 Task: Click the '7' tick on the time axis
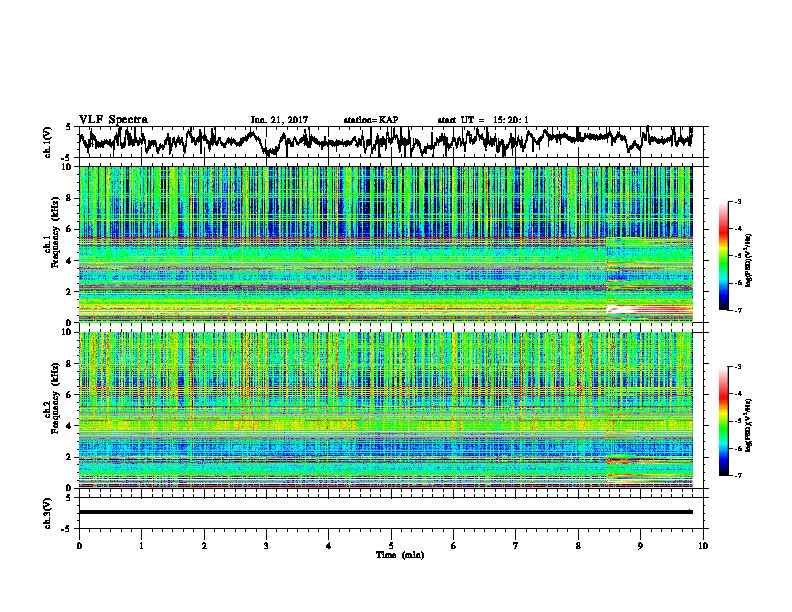tap(516, 546)
